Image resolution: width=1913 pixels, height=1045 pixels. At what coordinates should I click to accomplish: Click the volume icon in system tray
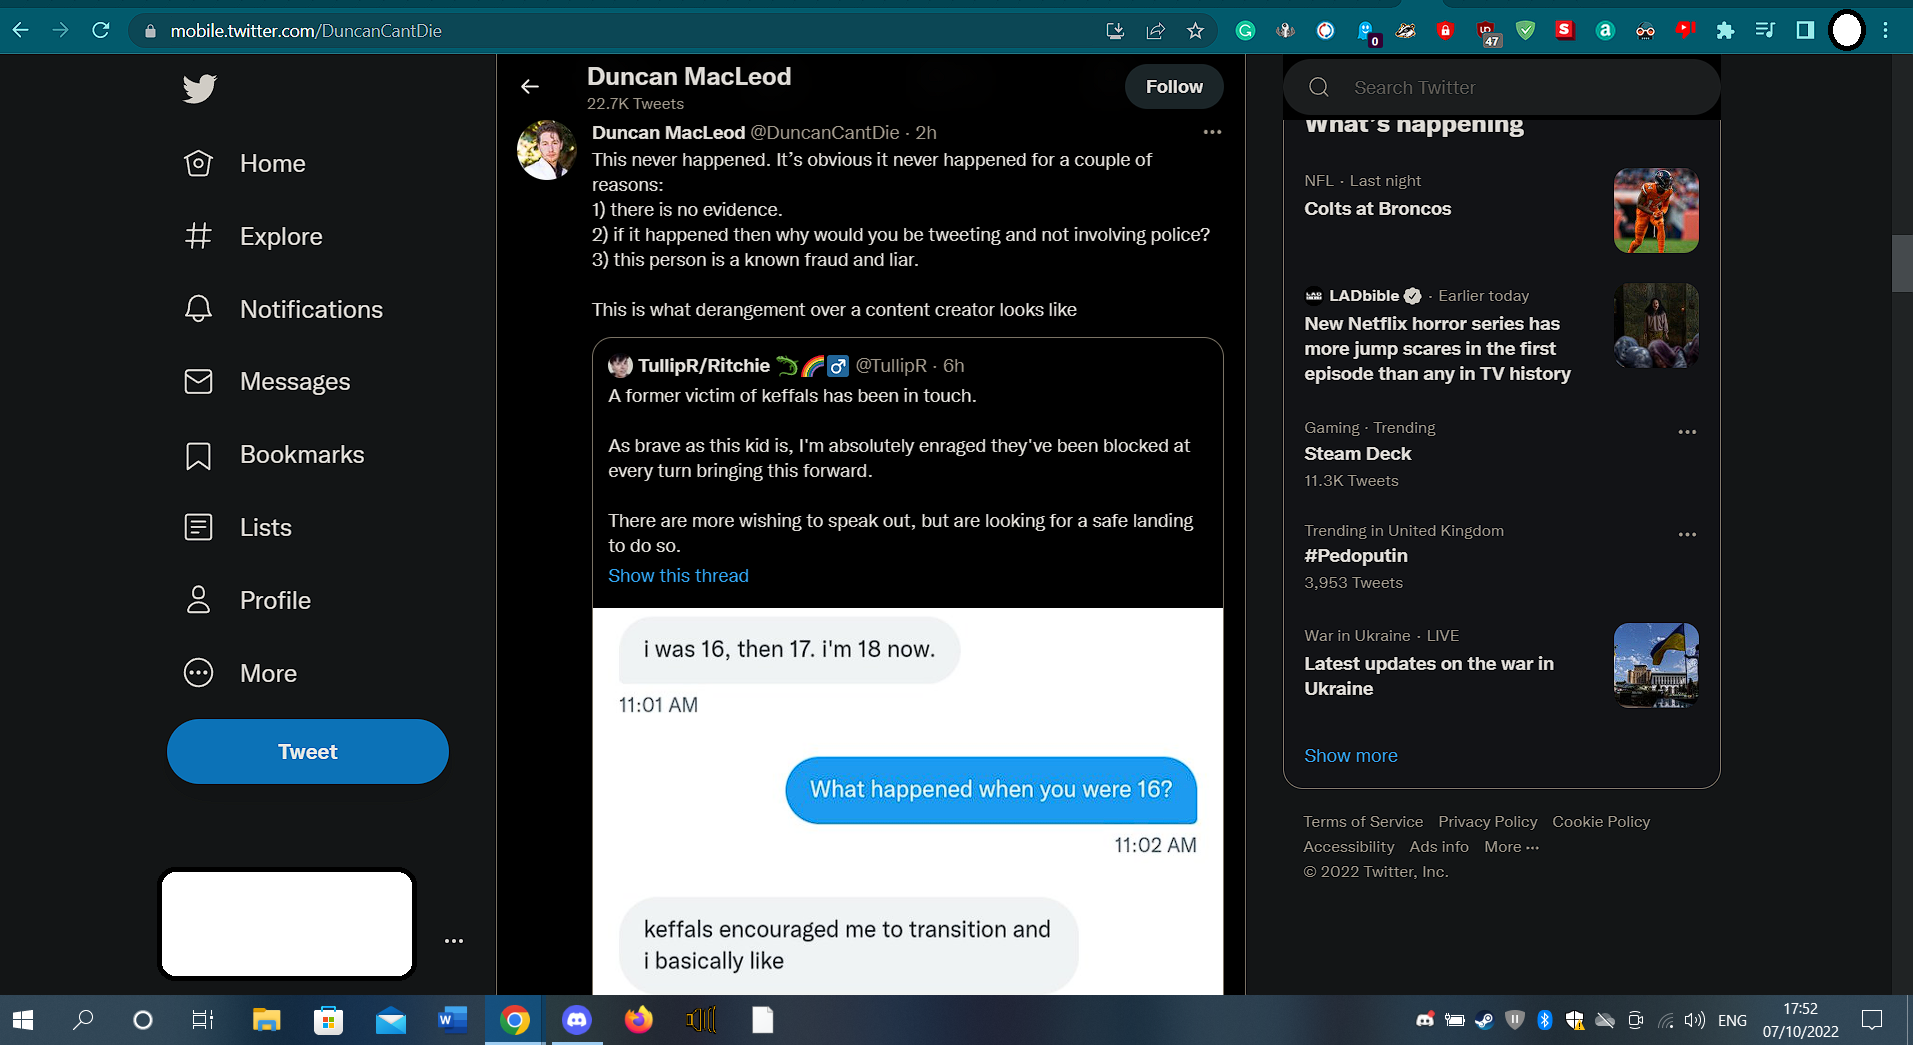1694,1020
